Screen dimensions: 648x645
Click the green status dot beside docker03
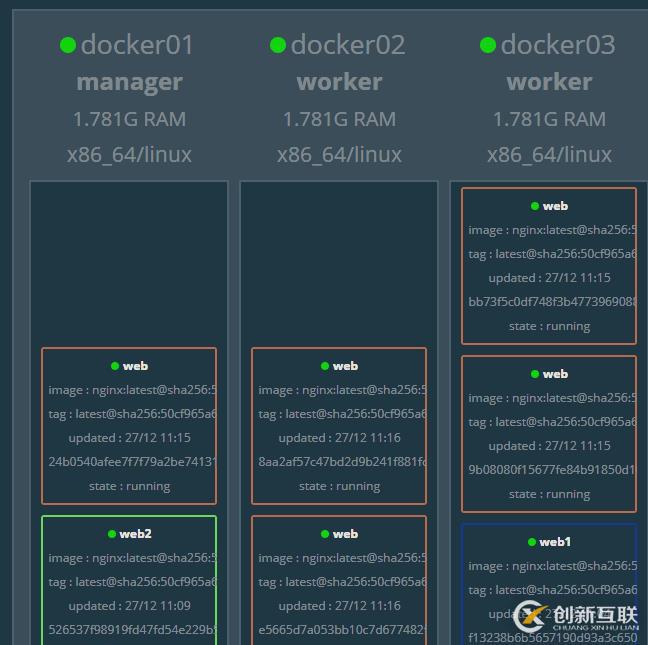(x=488, y=45)
